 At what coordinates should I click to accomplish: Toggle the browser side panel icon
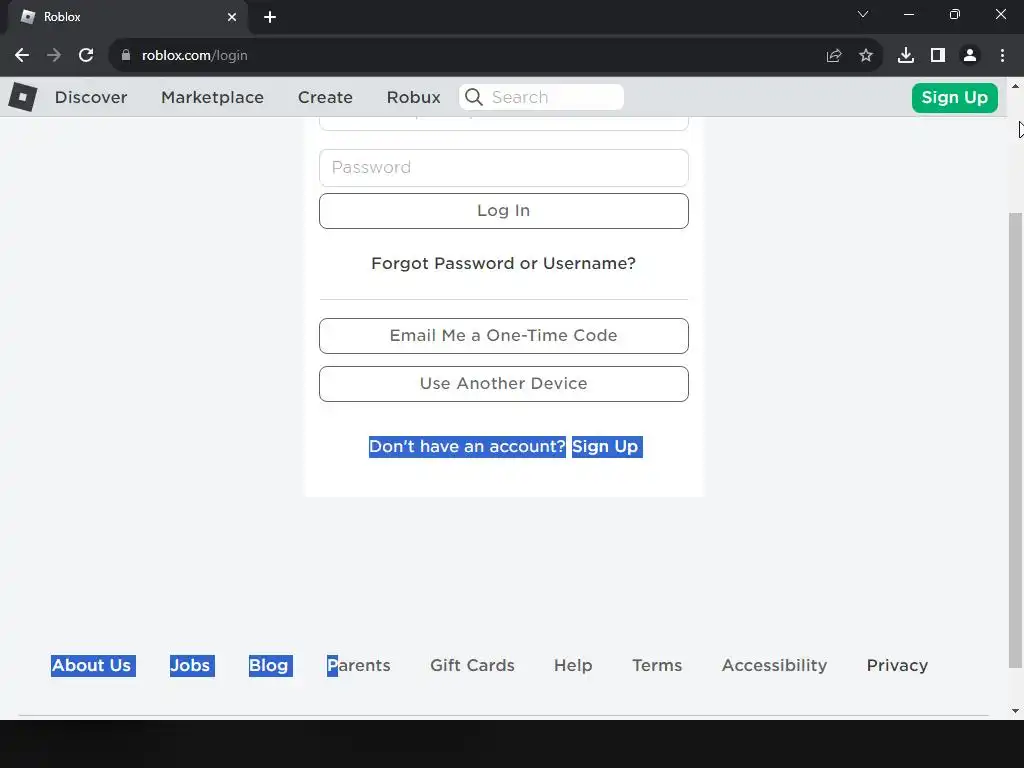pyautogui.click(x=938, y=56)
